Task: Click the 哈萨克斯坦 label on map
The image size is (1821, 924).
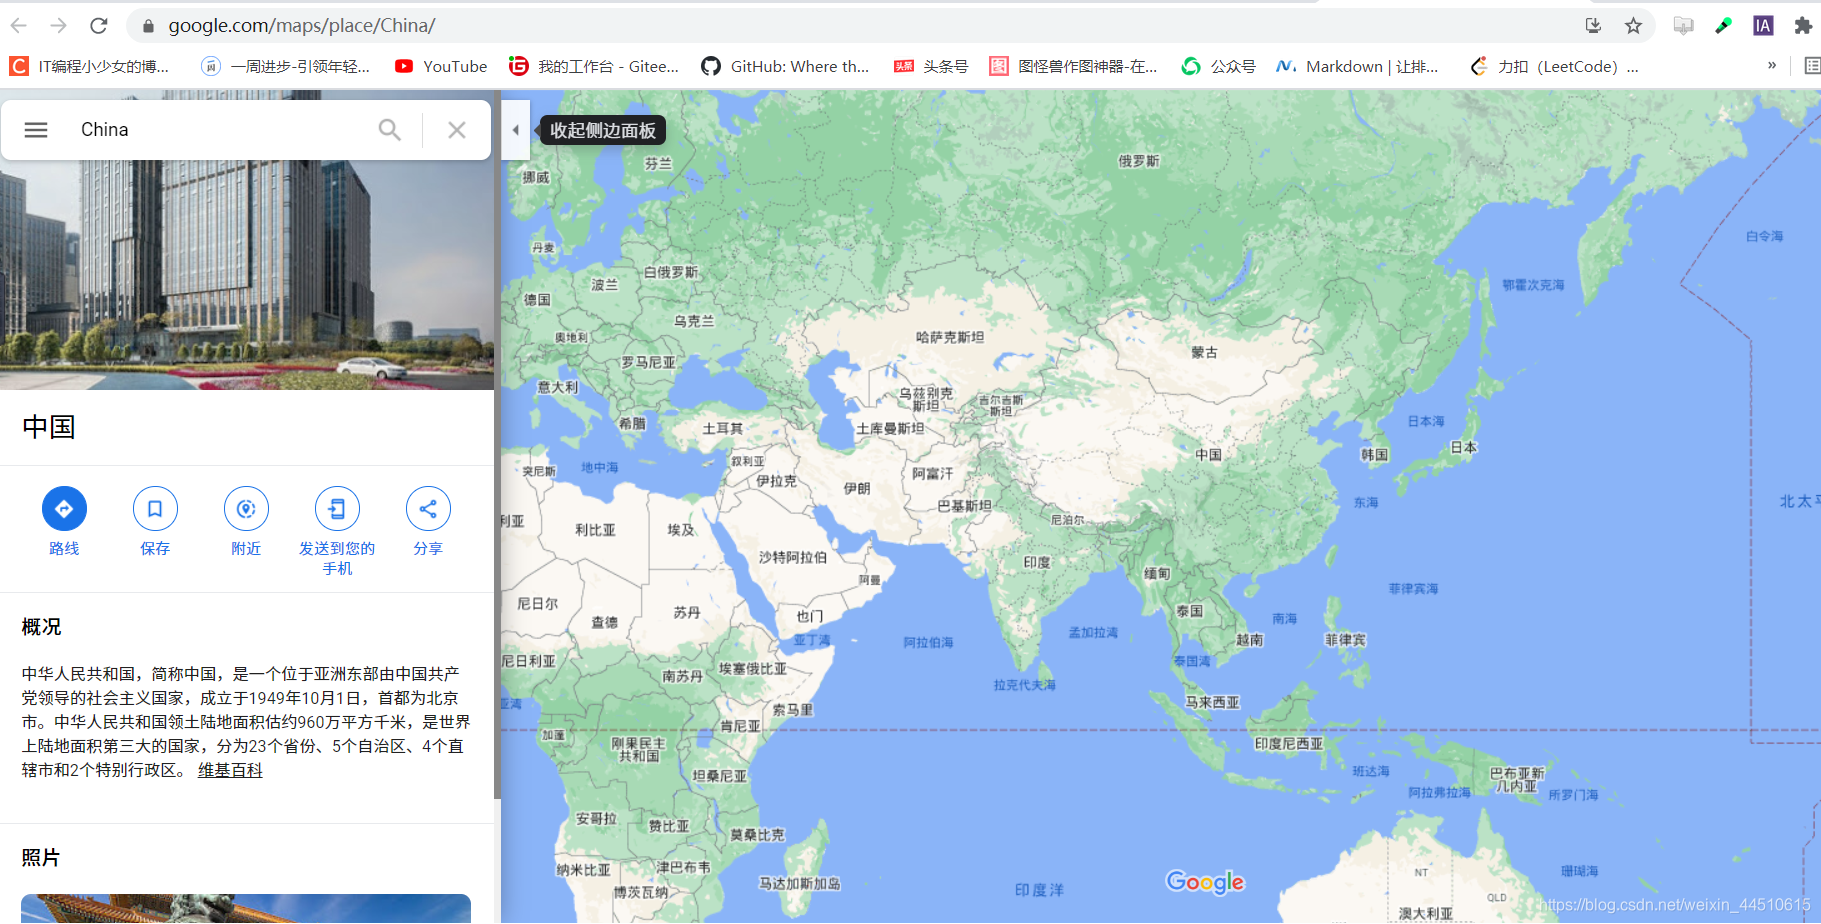Action: tap(950, 338)
